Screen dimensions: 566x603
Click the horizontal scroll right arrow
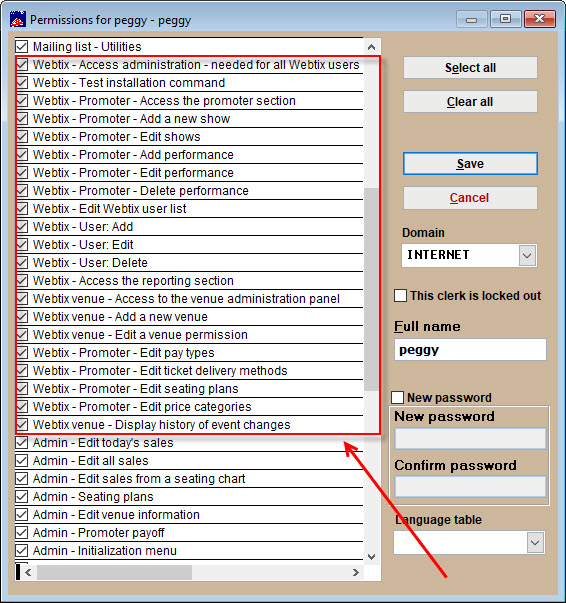coord(356,573)
